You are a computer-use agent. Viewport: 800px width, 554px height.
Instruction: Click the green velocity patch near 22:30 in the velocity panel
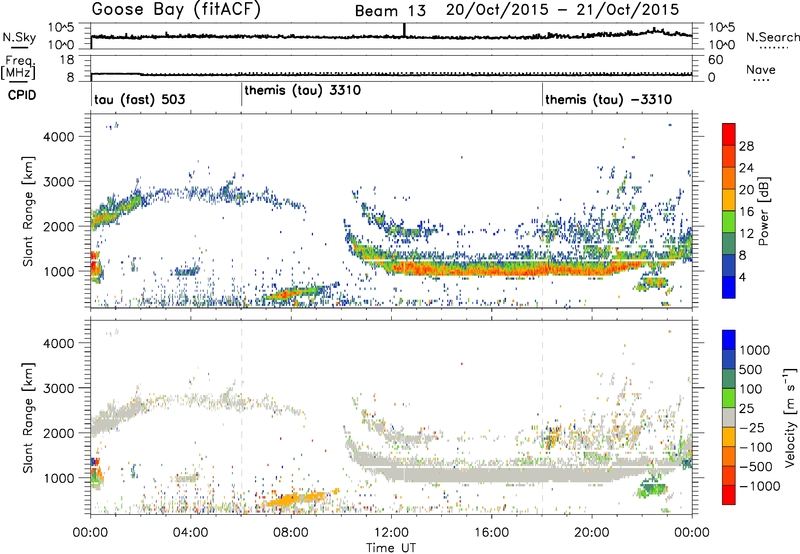pyautogui.click(x=652, y=489)
